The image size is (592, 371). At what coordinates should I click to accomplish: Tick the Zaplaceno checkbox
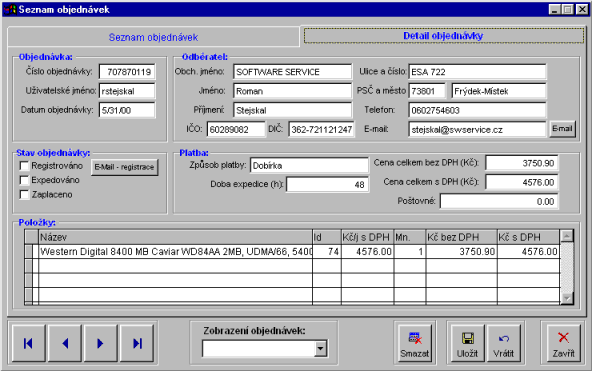(x=24, y=194)
